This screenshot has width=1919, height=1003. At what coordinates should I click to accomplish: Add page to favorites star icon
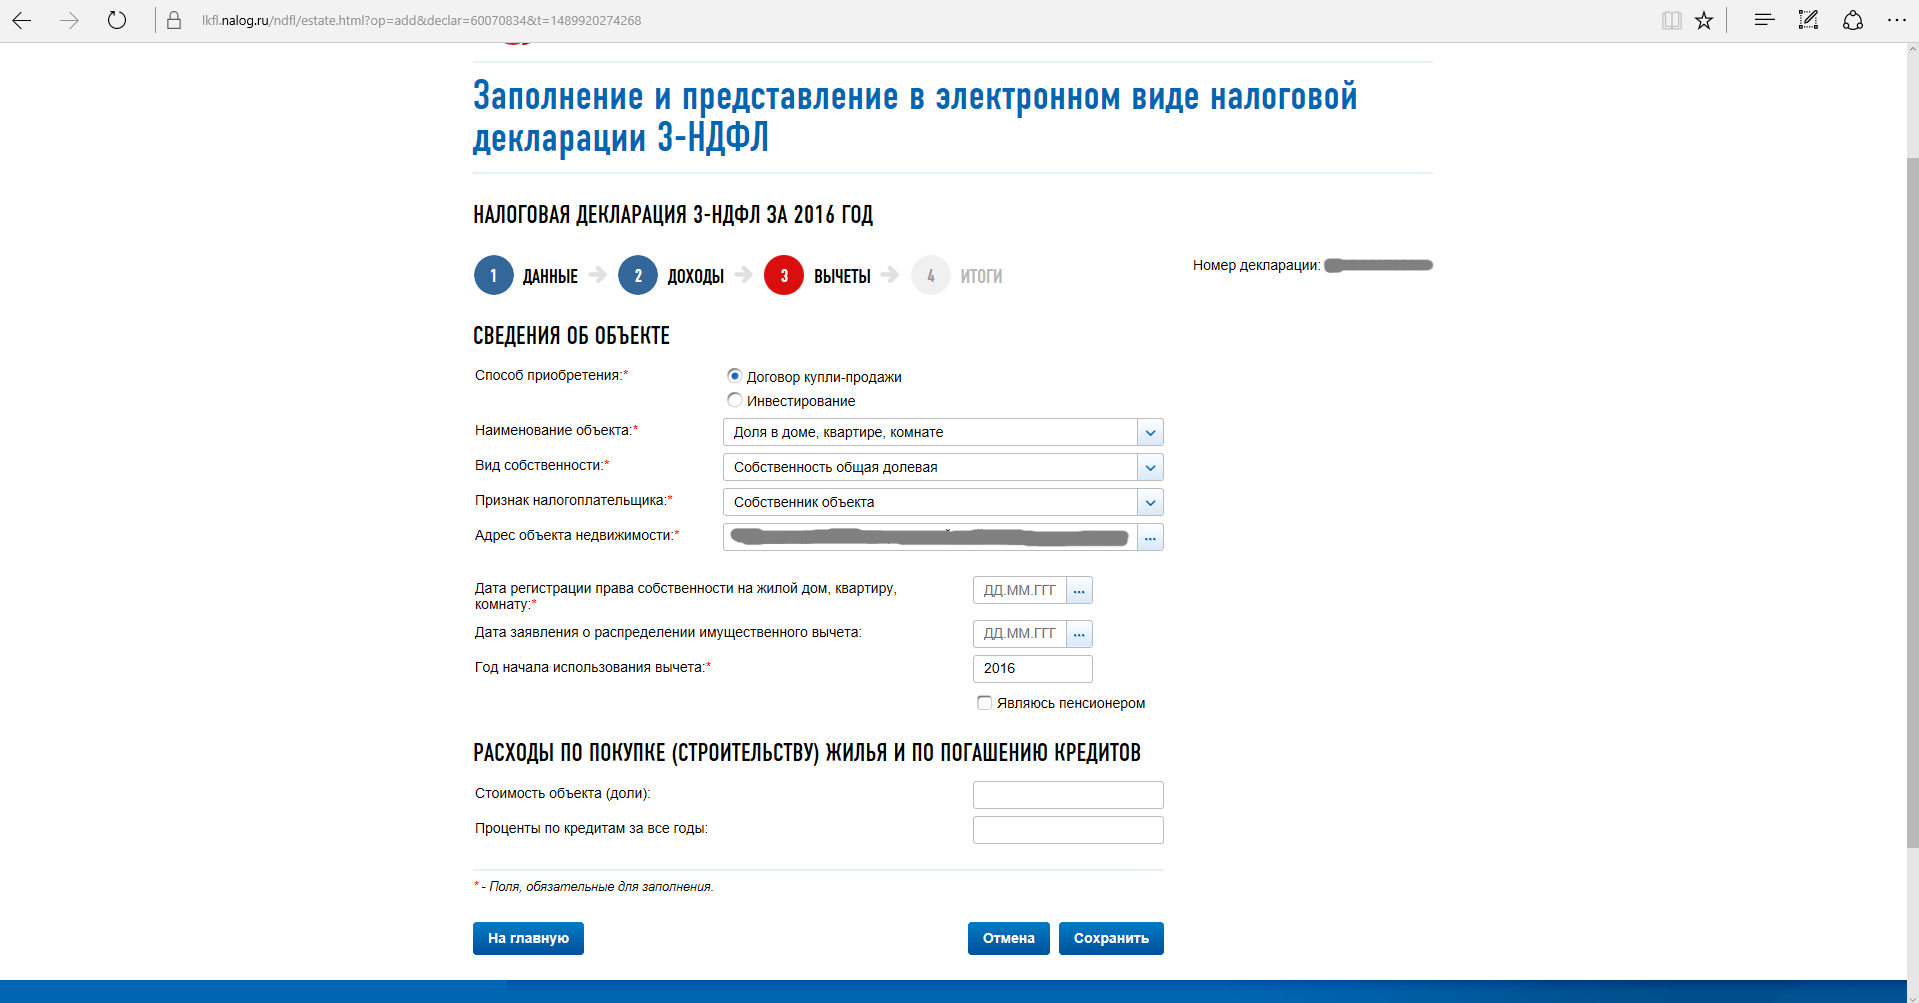[x=1704, y=20]
